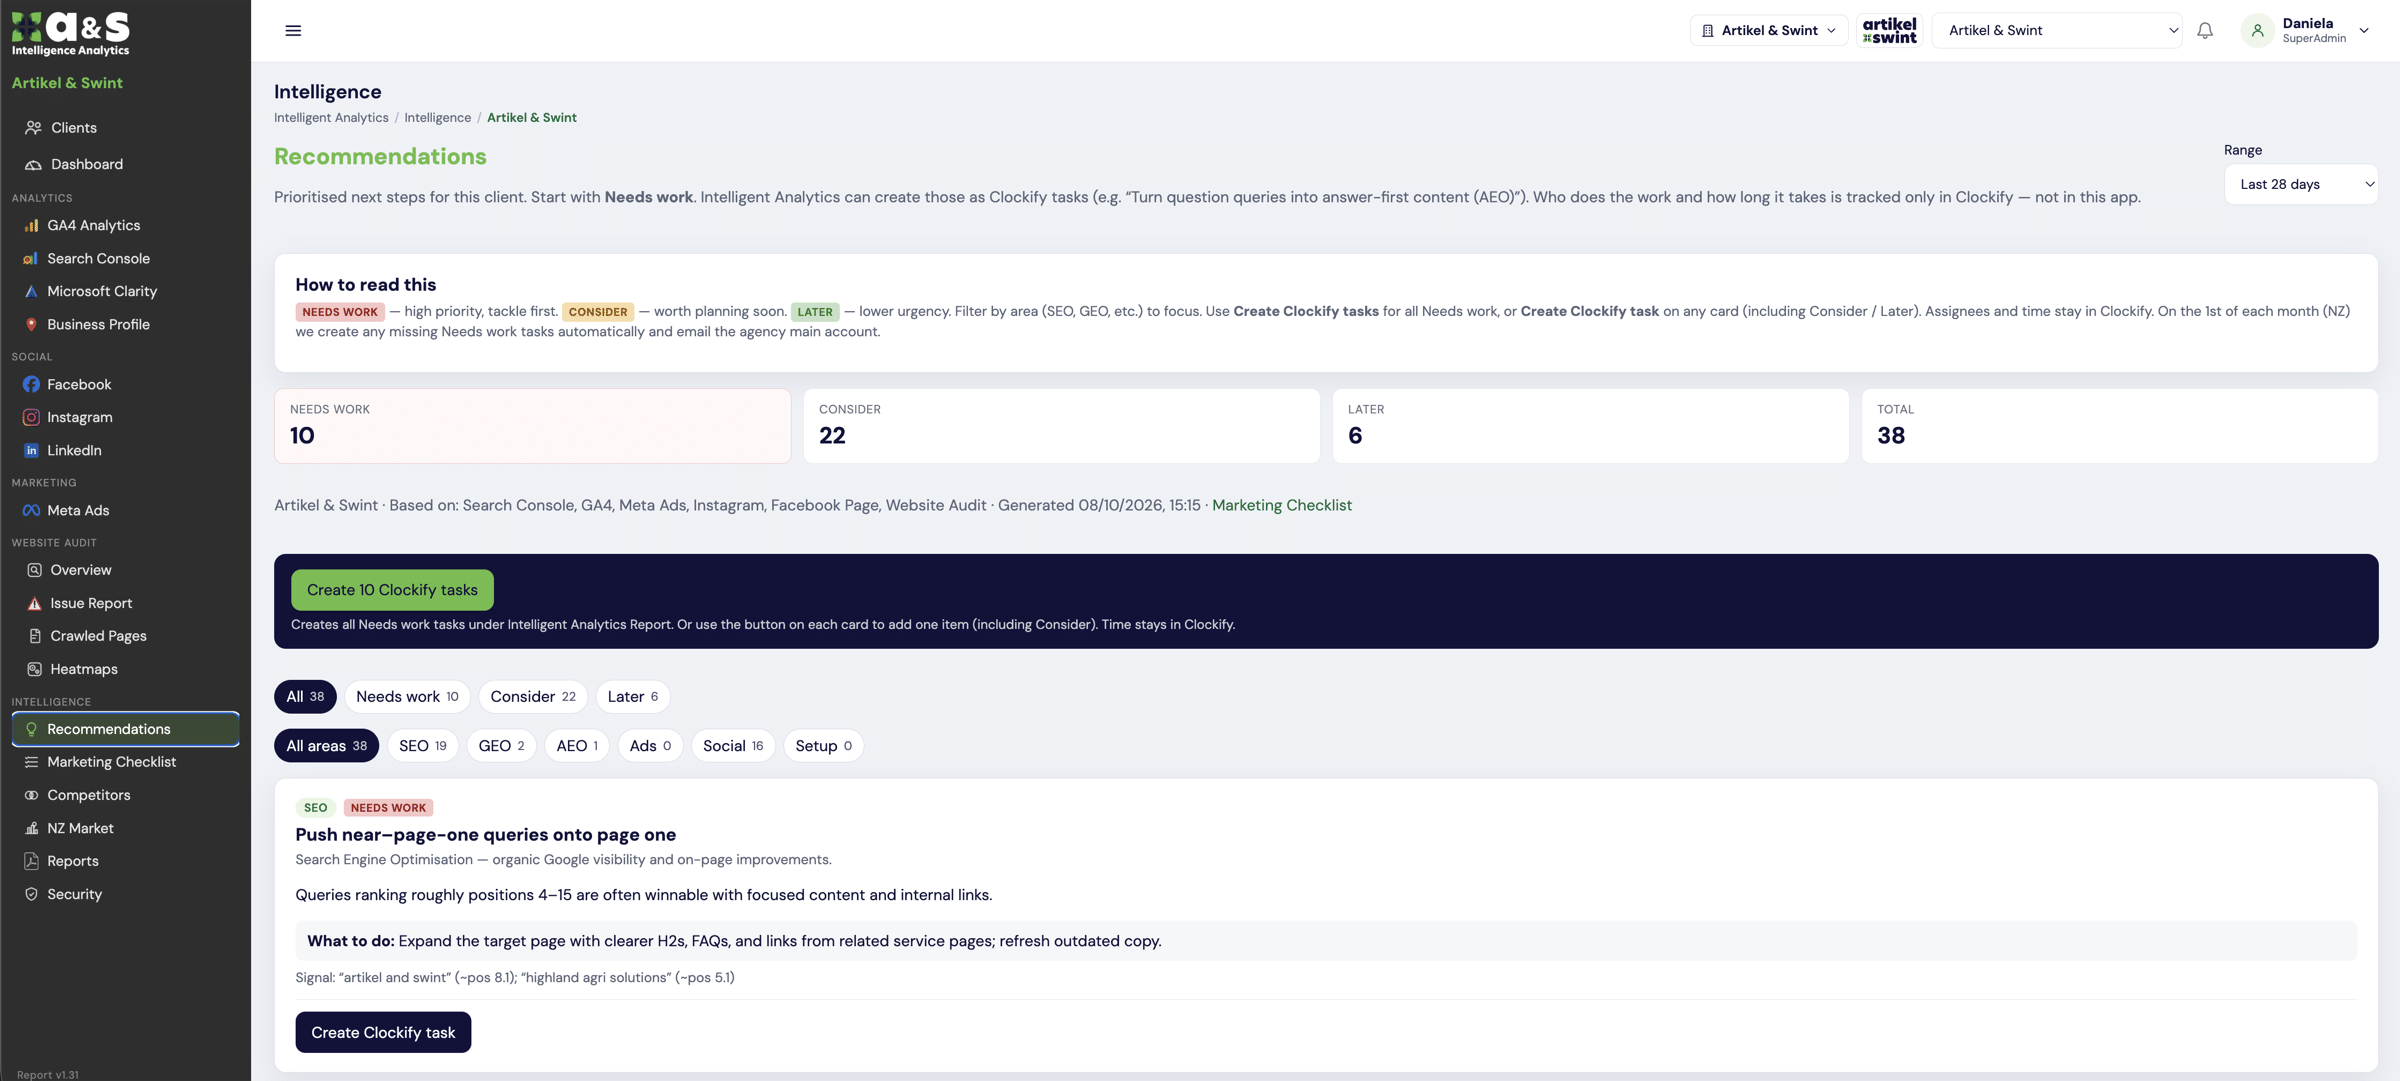Filter by Consider 22 chip
The width and height of the screenshot is (2400, 1081).
532,697
